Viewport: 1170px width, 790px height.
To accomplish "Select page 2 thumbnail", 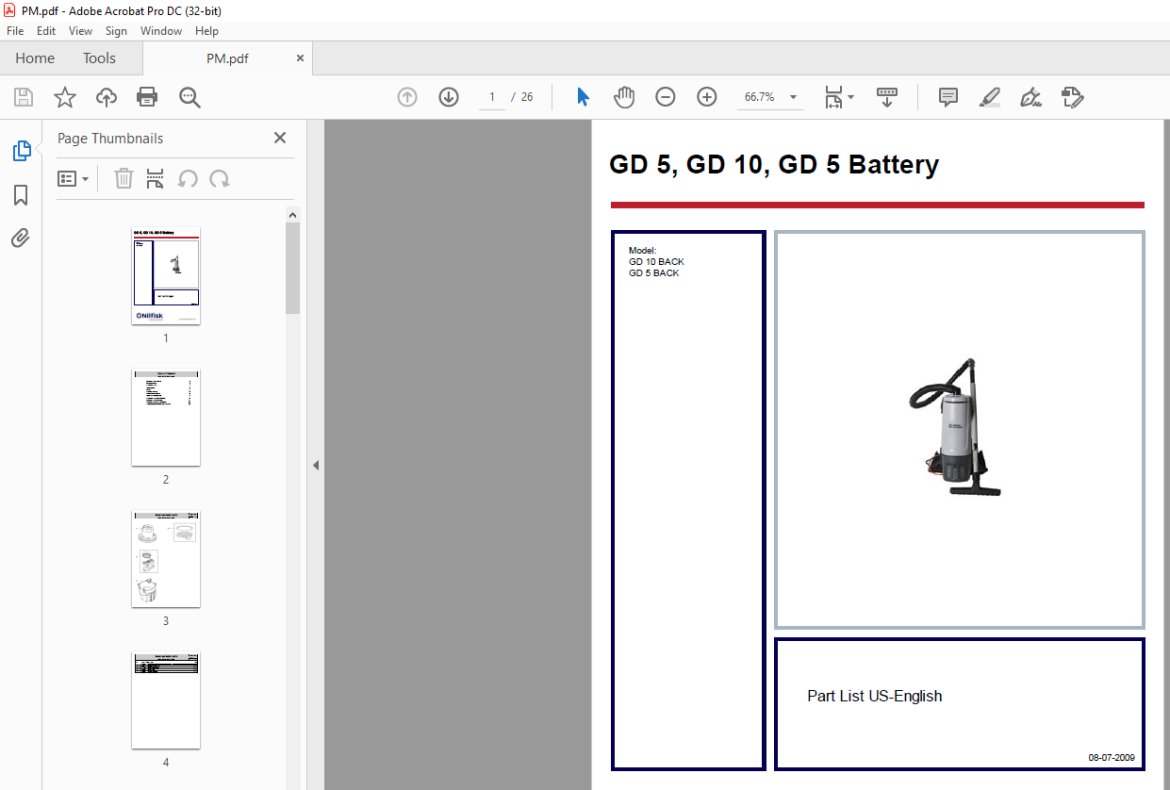I will (166, 418).
